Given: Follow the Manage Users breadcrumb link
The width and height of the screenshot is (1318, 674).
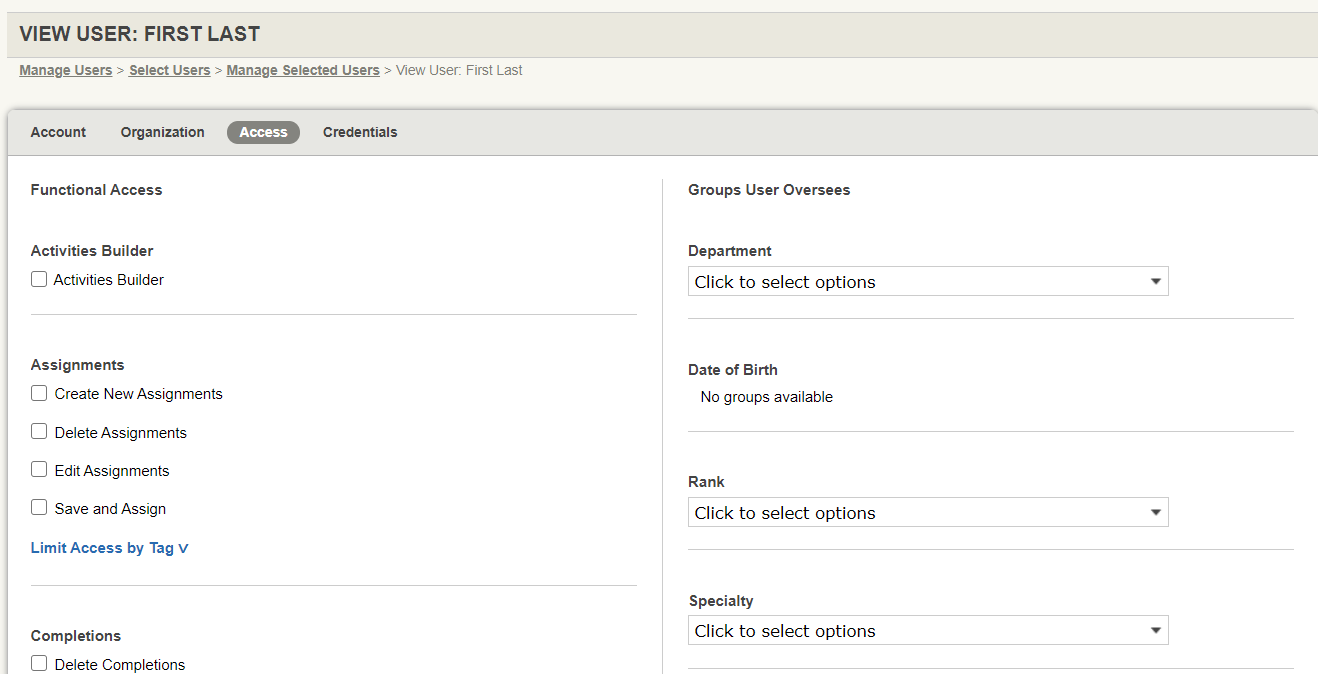Looking at the screenshot, I should point(66,70).
